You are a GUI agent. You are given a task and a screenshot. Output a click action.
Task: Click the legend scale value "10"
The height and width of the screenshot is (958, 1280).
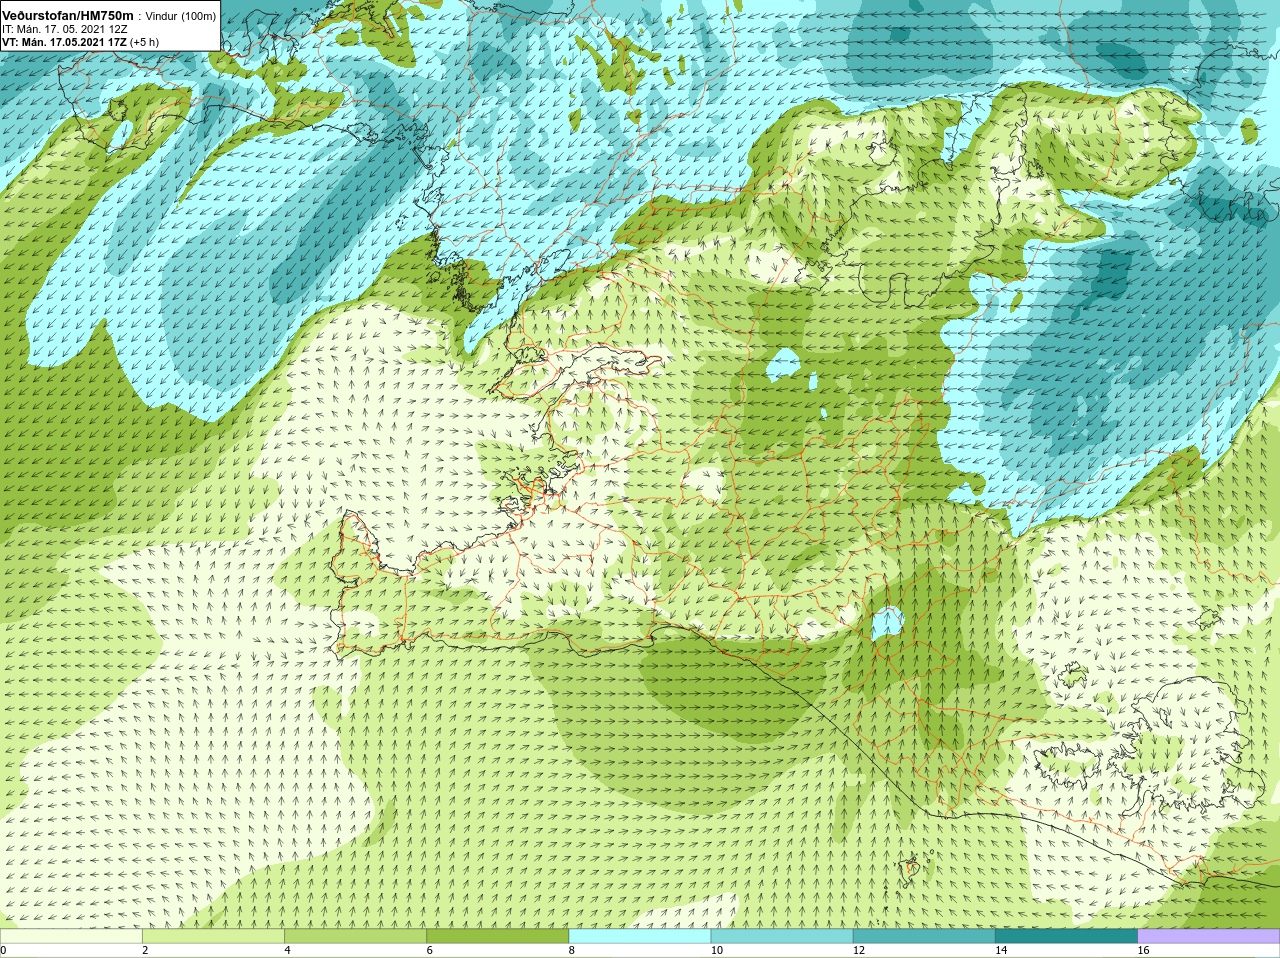pos(717,951)
